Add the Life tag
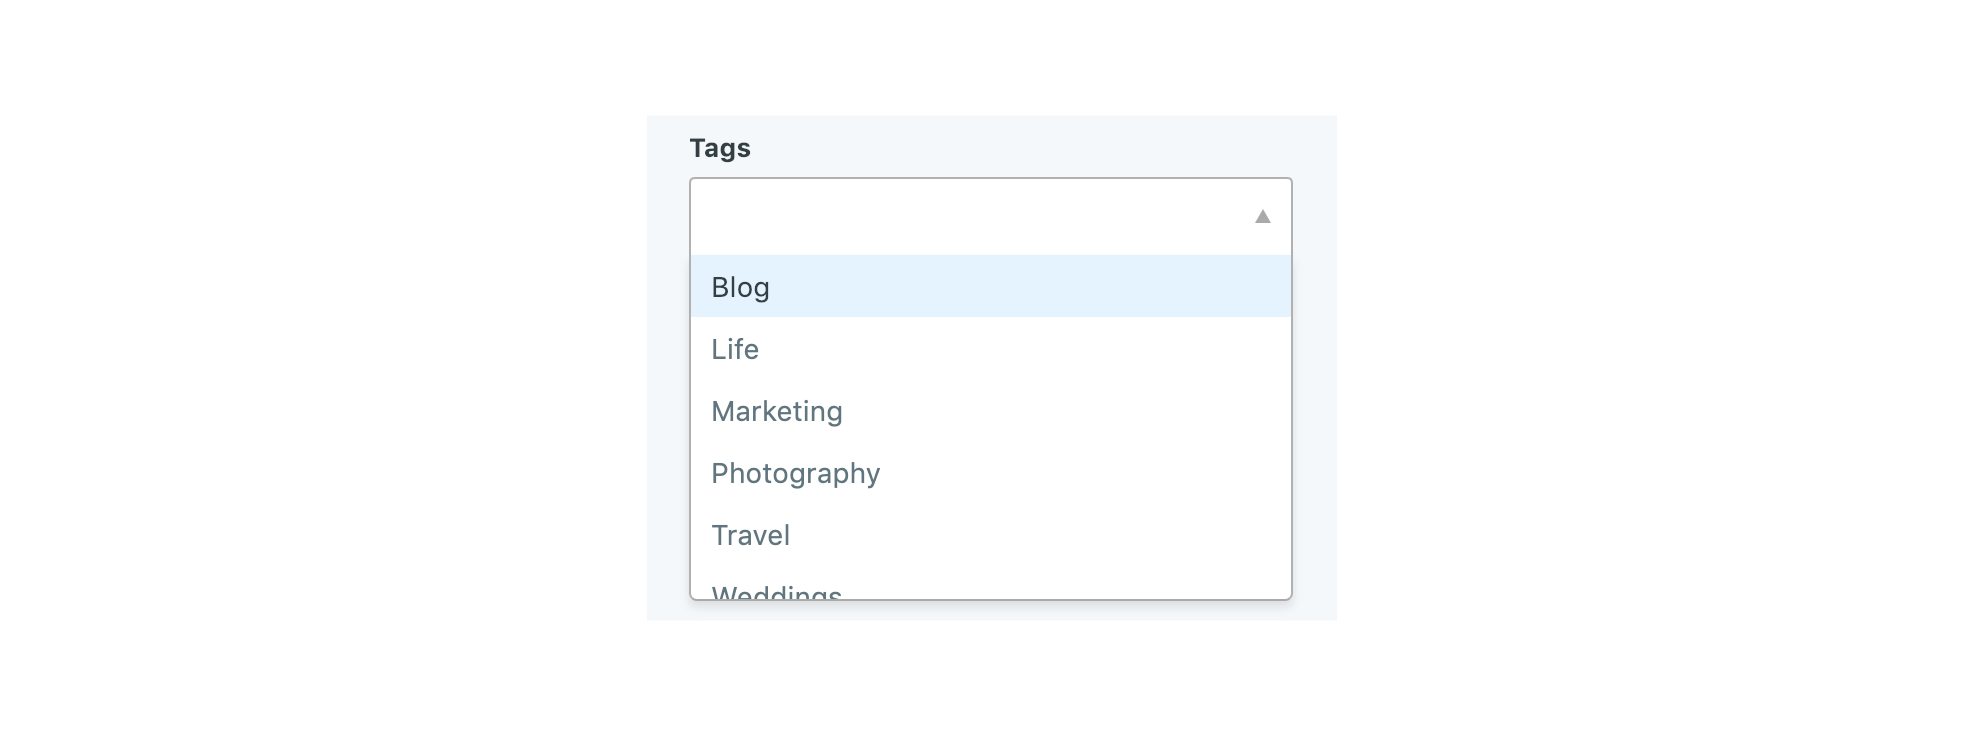 tap(735, 349)
